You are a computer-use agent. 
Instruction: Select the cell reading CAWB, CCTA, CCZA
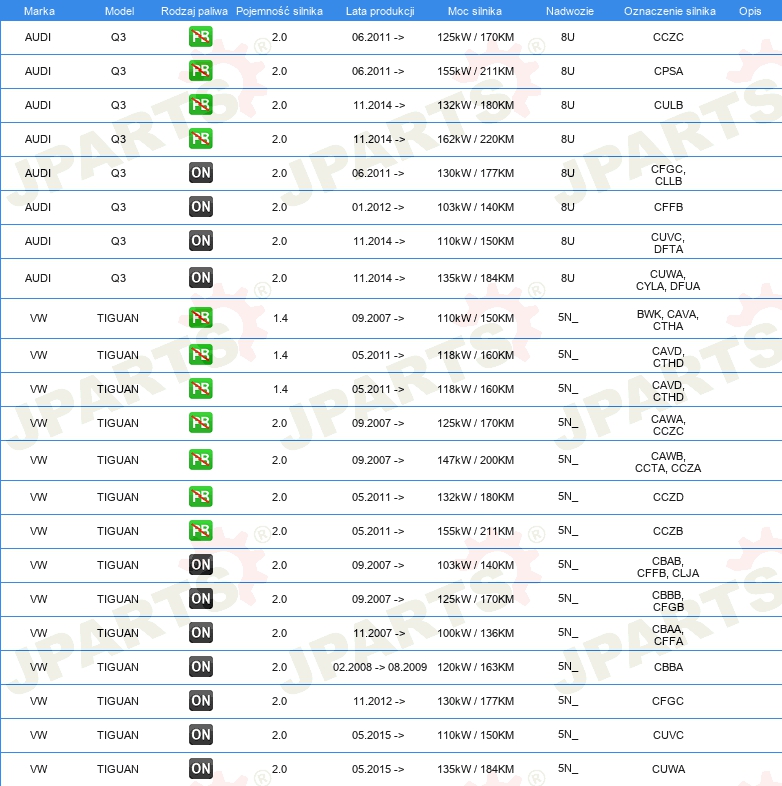(668, 462)
